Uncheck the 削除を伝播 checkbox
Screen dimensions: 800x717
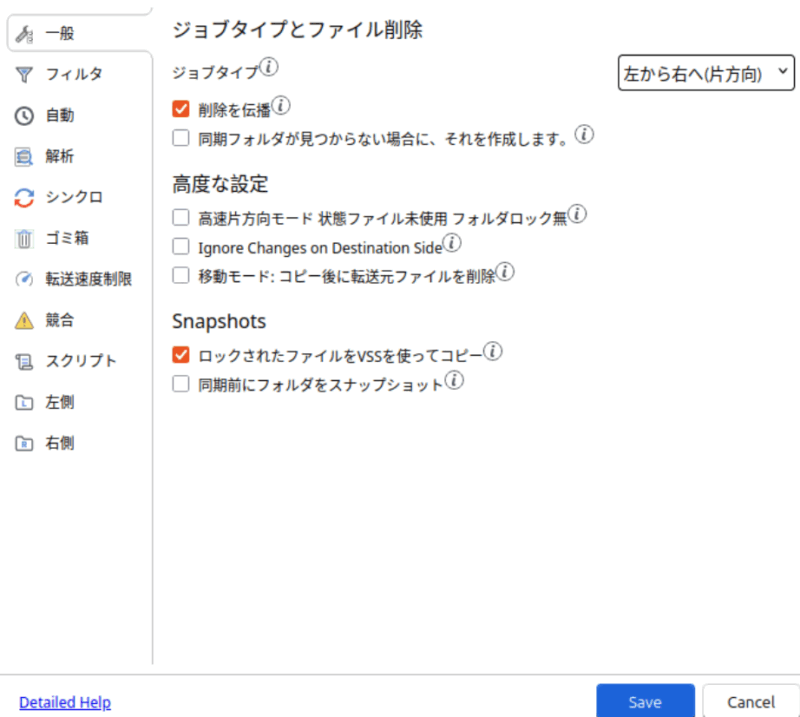(x=181, y=108)
